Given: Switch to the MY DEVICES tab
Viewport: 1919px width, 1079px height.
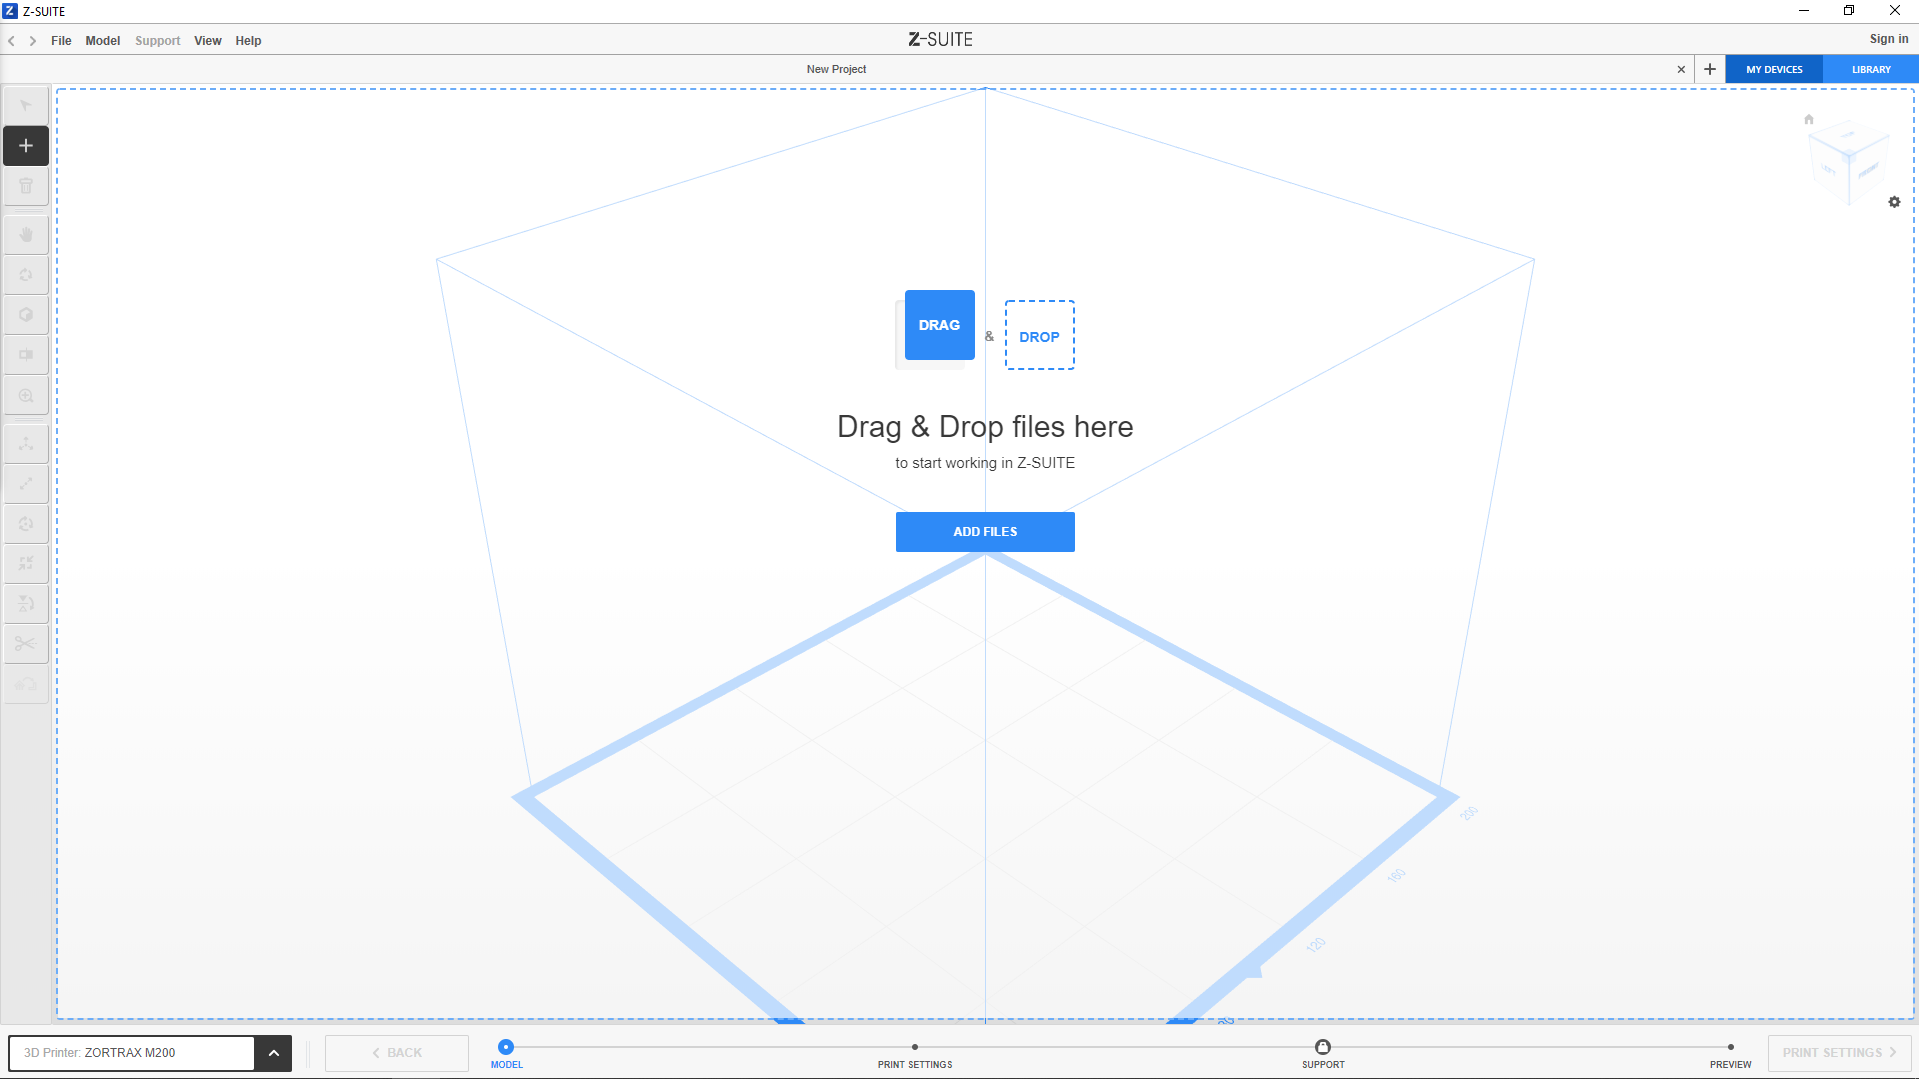Looking at the screenshot, I should 1773,70.
